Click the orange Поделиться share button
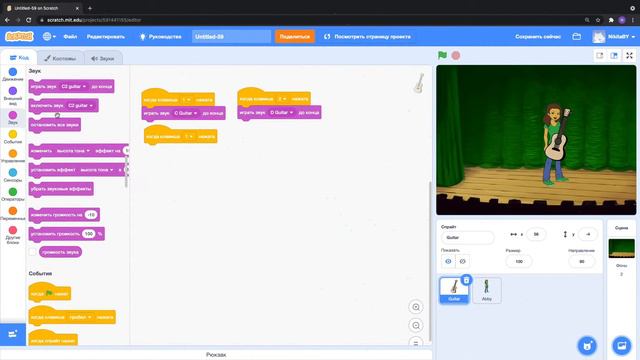Screen dimensions: 640x360 (295, 36)
